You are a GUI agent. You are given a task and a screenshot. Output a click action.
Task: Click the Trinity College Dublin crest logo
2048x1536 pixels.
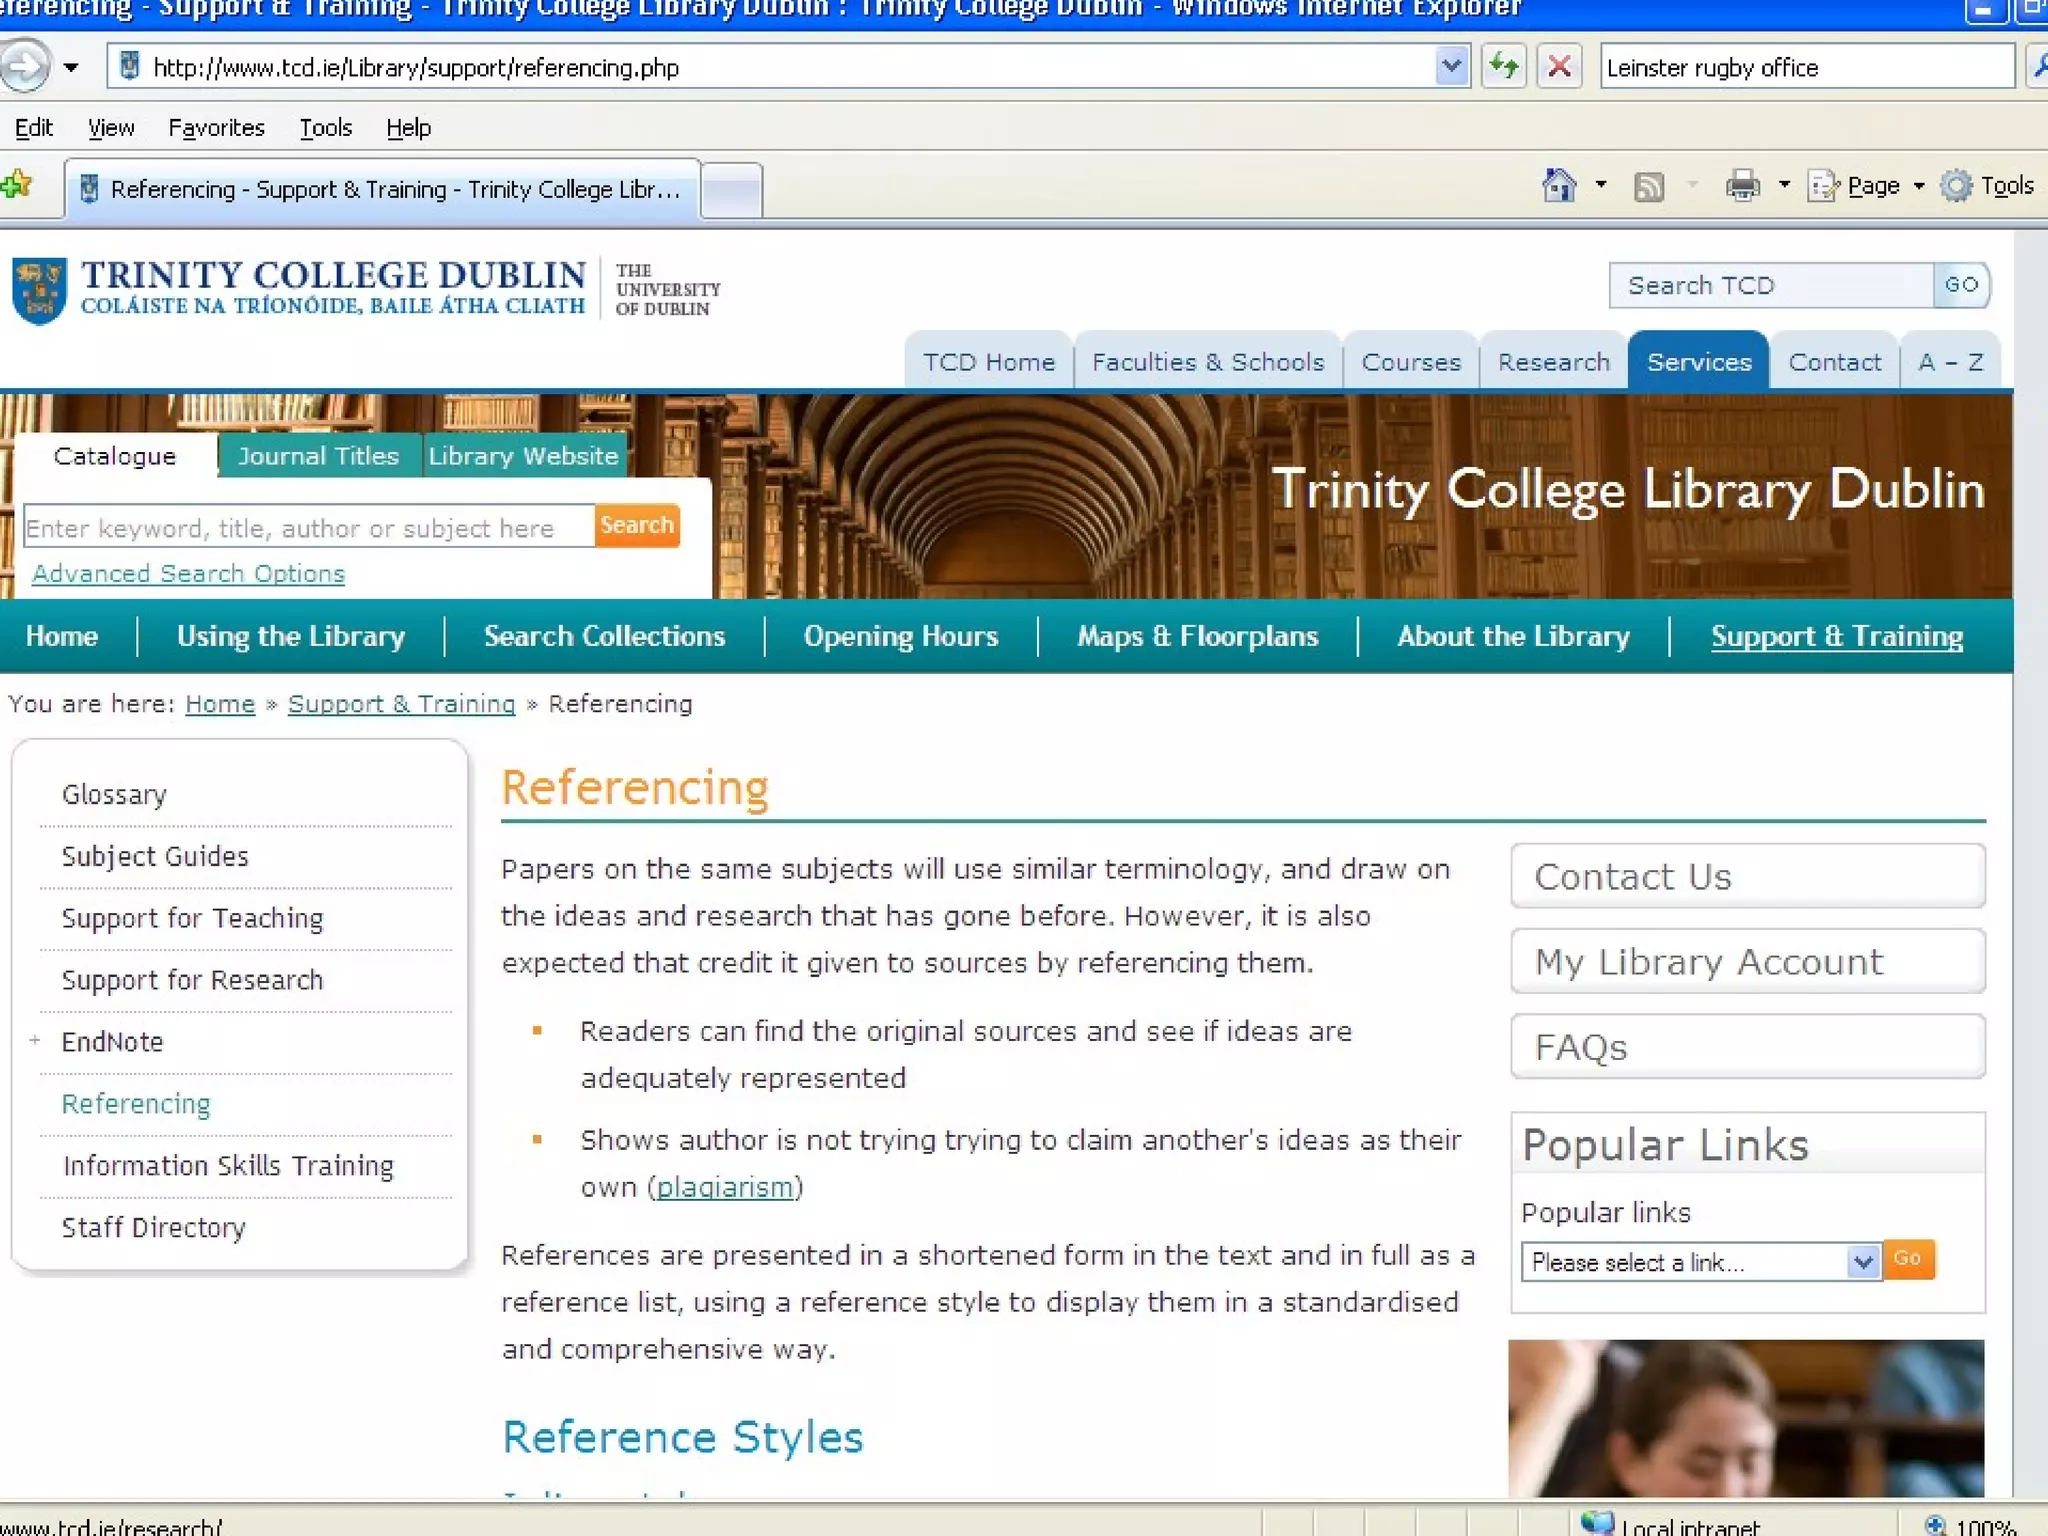(39, 290)
